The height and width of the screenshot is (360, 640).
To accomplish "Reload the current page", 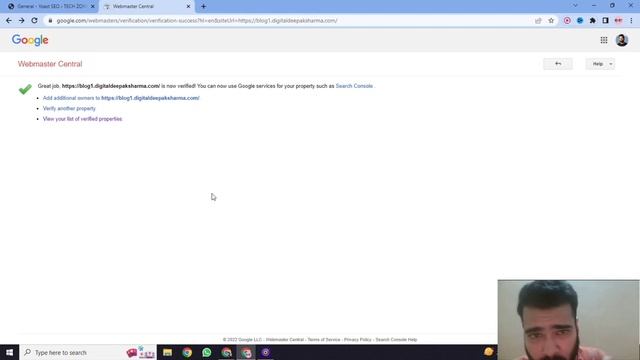I will pos(34,20).
